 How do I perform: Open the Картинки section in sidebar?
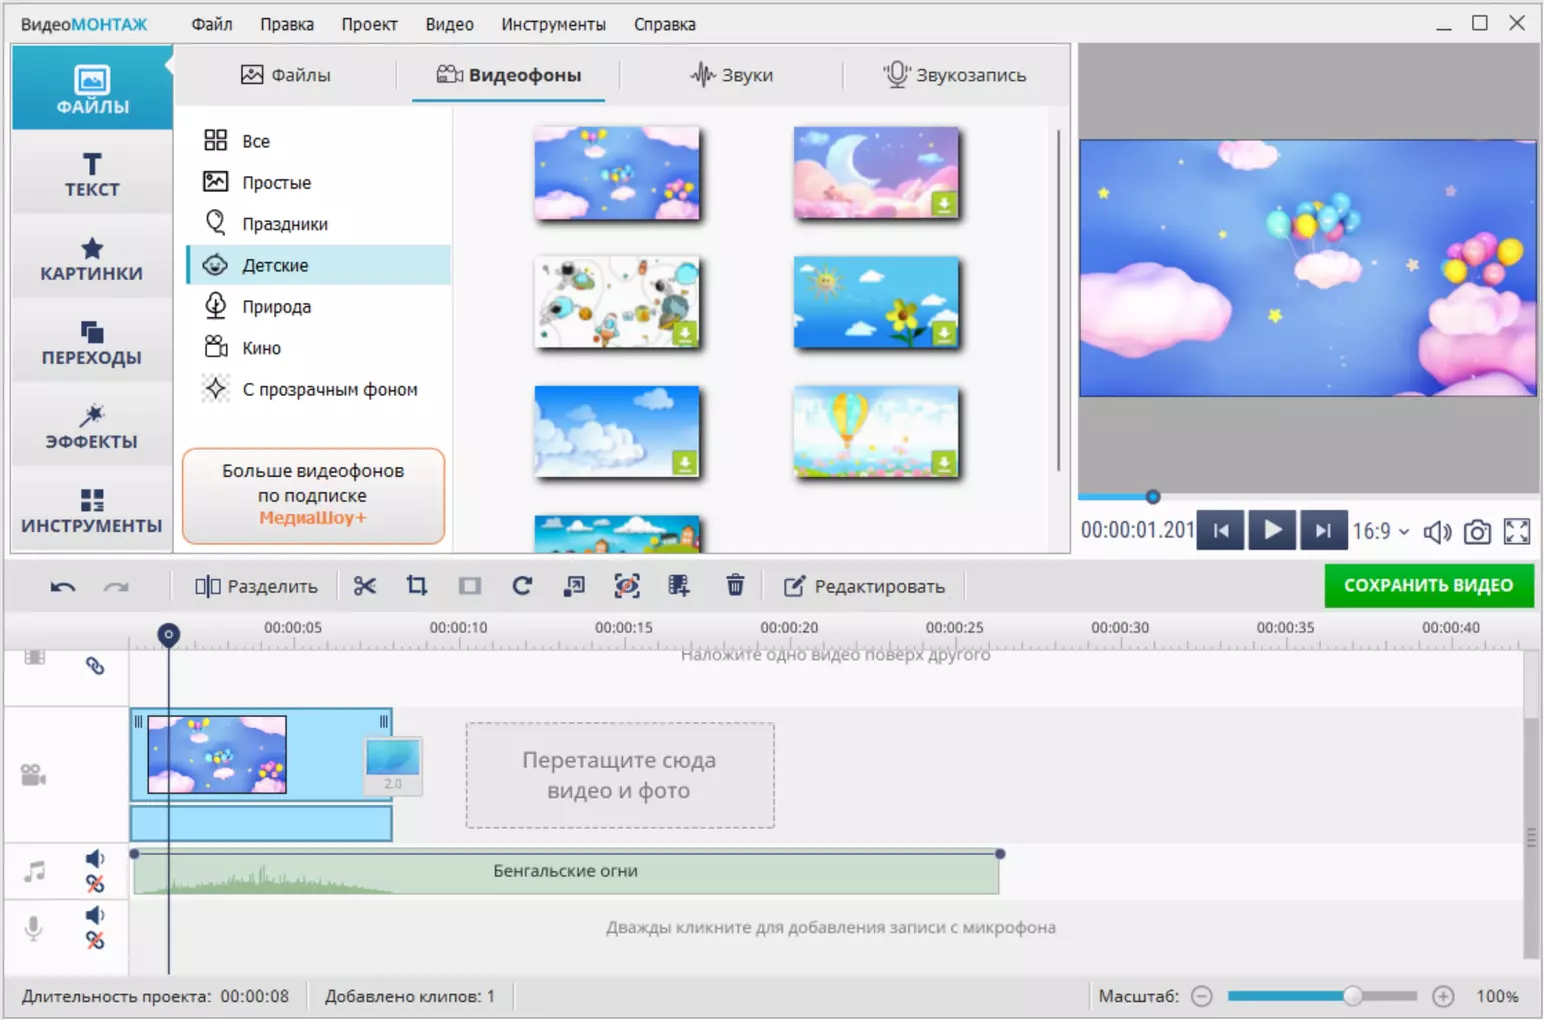(92, 258)
